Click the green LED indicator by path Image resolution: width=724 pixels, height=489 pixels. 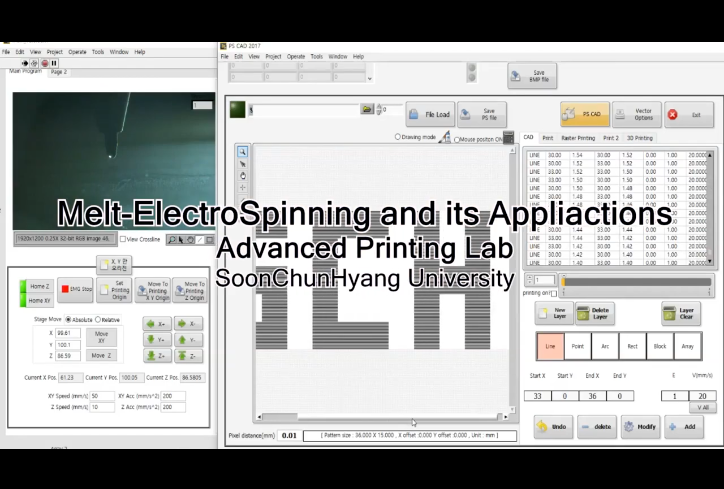[237, 109]
